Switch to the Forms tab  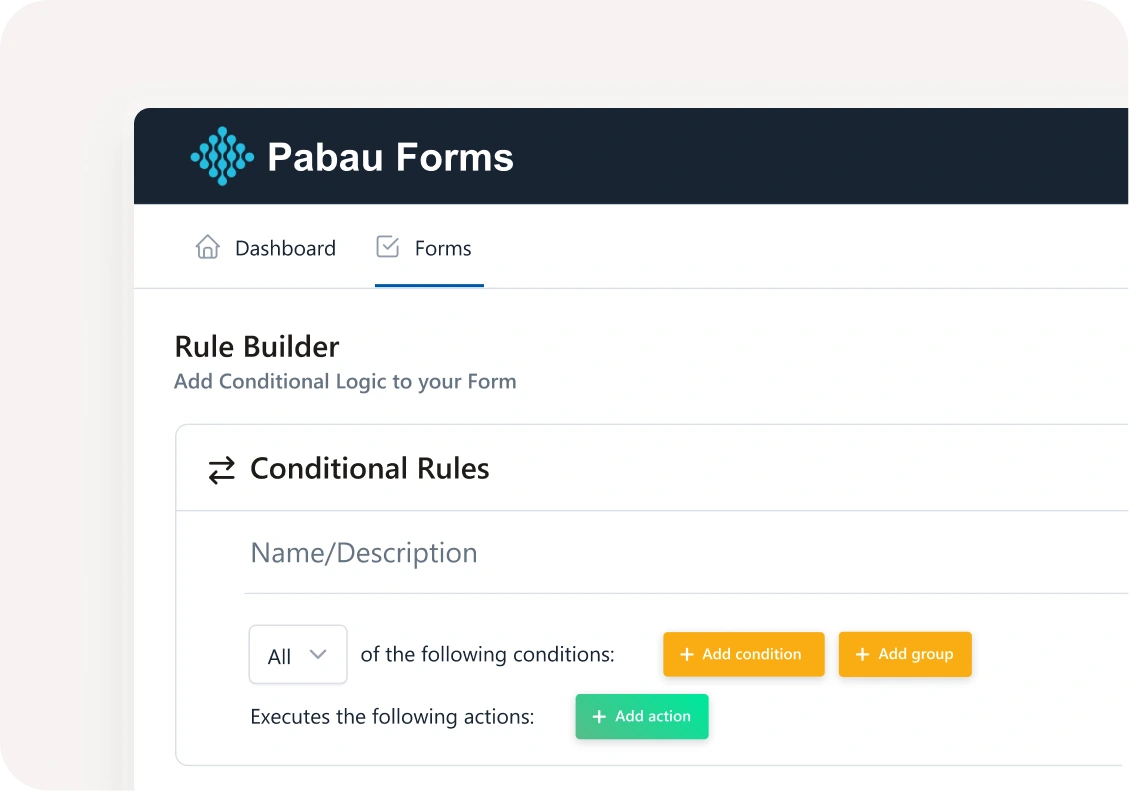442,248
